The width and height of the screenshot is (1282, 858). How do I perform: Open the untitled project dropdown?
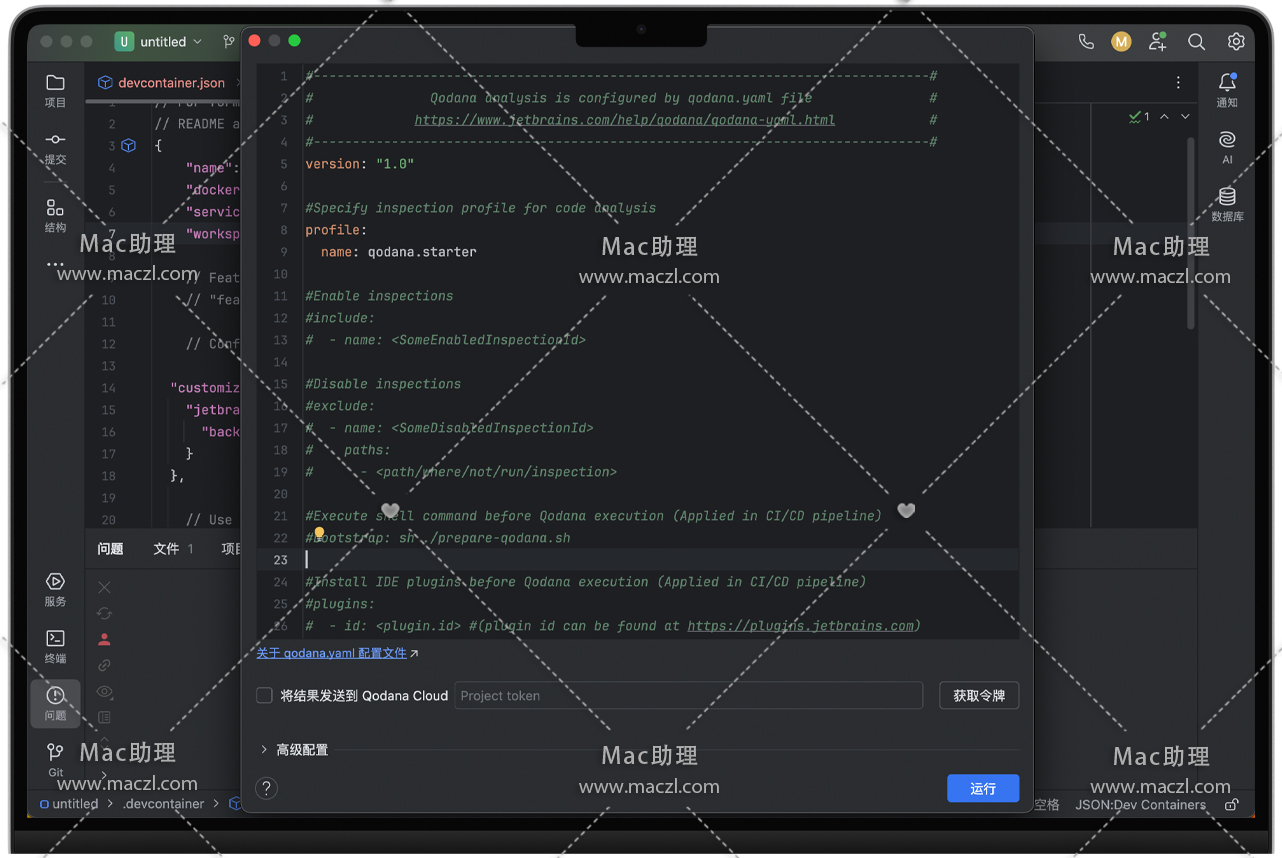pyautogui.click(x=160, y=42)
